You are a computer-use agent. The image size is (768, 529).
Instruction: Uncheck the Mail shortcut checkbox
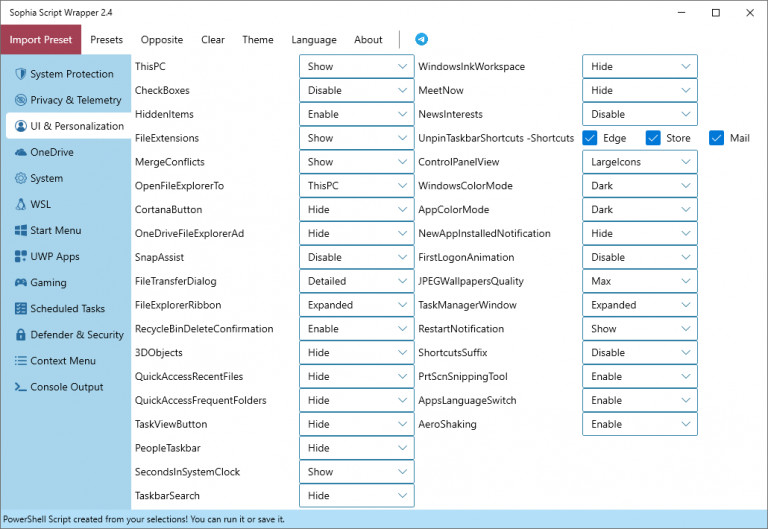coord(716,138)
